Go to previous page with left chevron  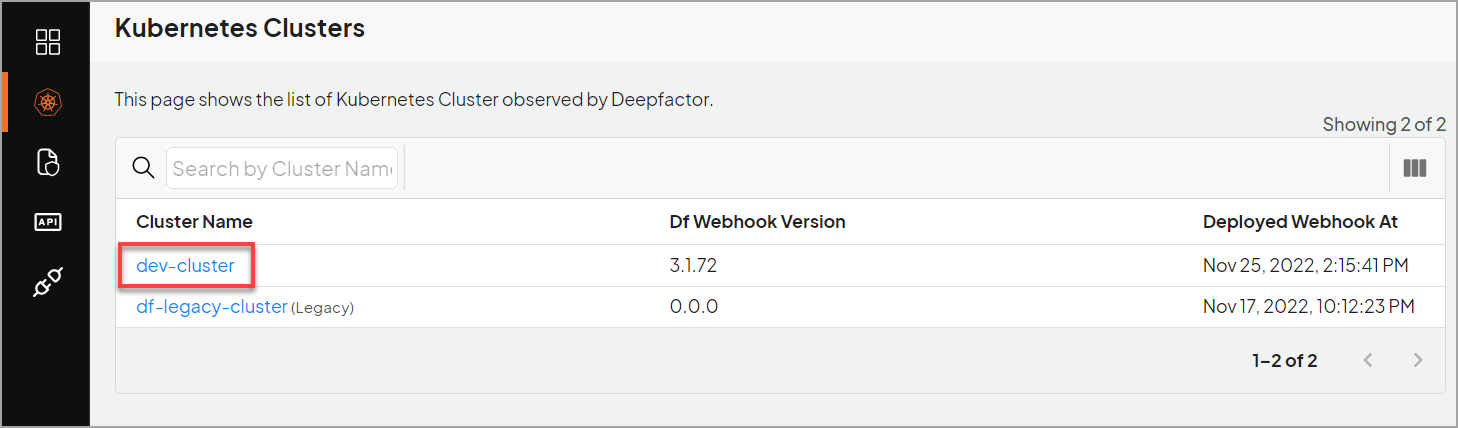[x=1368, y=360]
